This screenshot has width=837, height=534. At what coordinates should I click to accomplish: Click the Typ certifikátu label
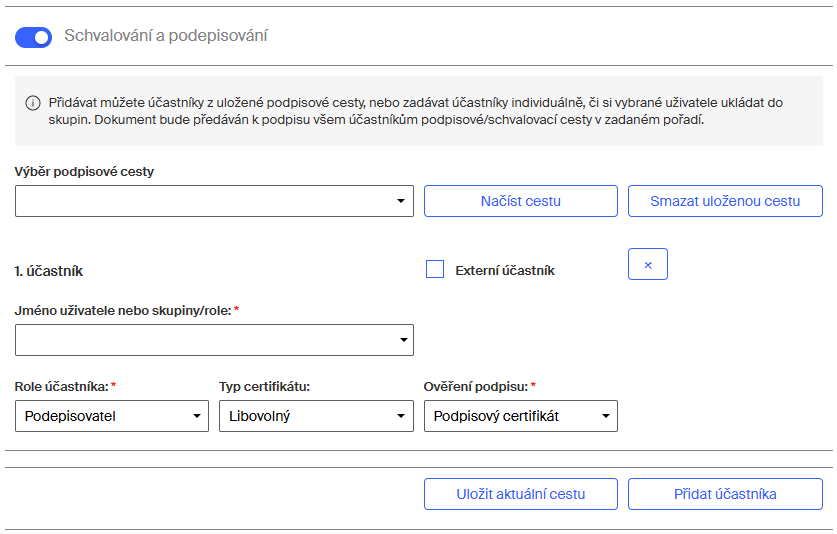click(264, 387)
